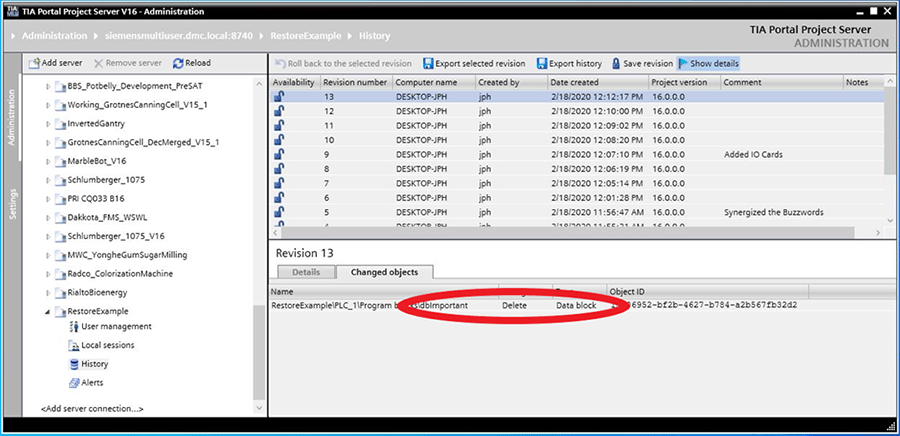Expand the GrotnesCanningCell_DecMerged_V15_1 node
Image resolution: width=900 pixels, height=436 pixels.
point(48,143)
